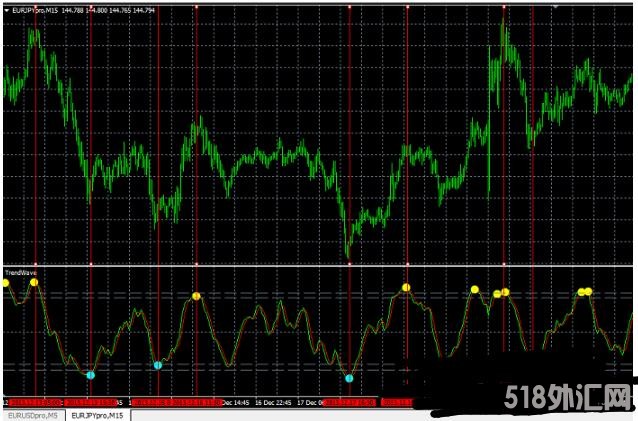Viewport: 638px width, 421px height.
Task: Click the rightmost yellow sell signal dot
Action: pyautogui.click(x=588, y=291)
